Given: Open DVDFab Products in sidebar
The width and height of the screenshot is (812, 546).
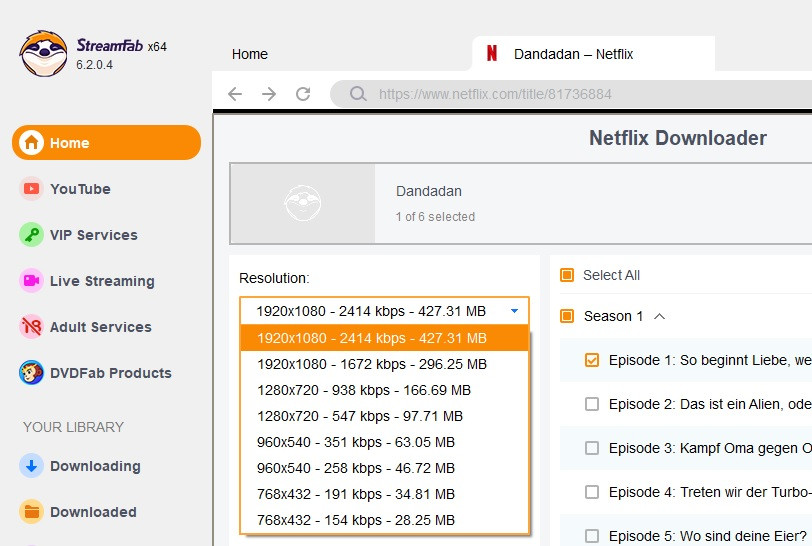Looking at the screenshot, I should [110, 373].
